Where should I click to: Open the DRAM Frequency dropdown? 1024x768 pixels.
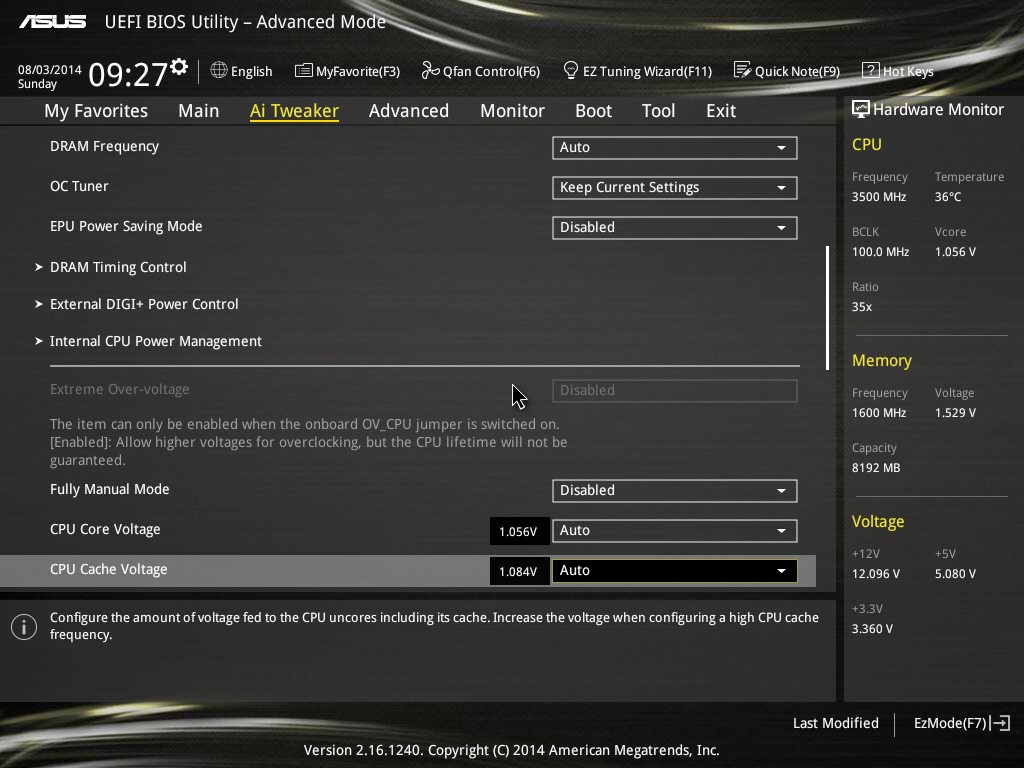point(675,148)
